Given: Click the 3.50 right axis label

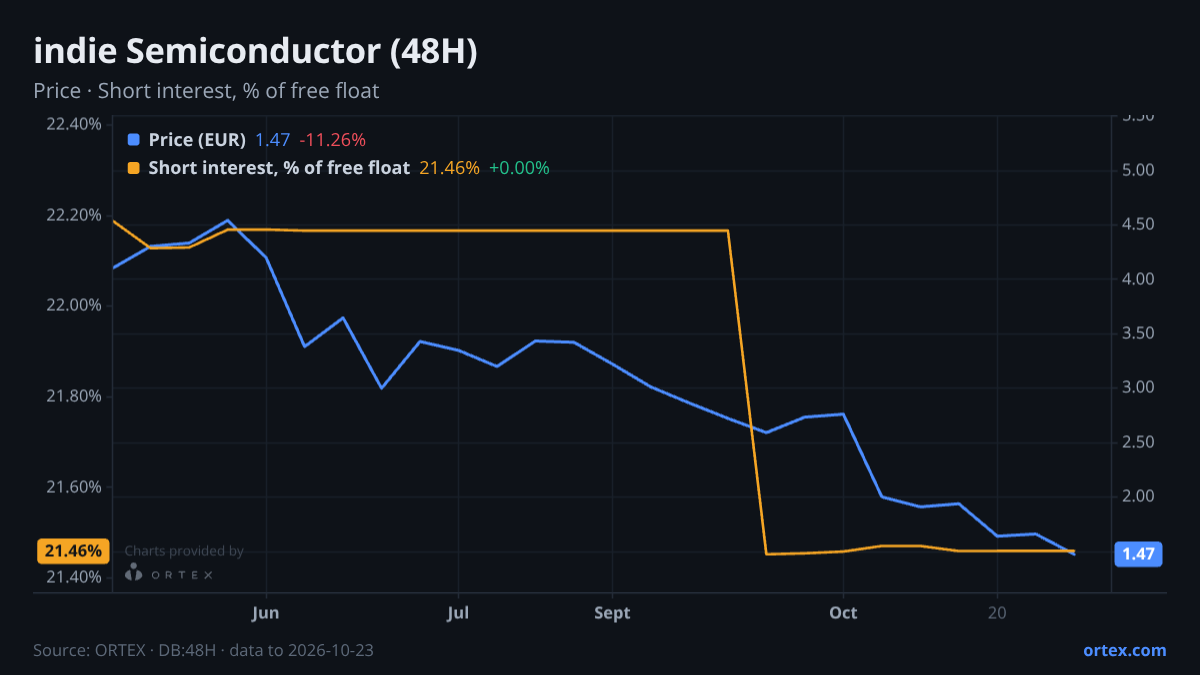Looking at the screenshot, I should [x=1139, y=333].
